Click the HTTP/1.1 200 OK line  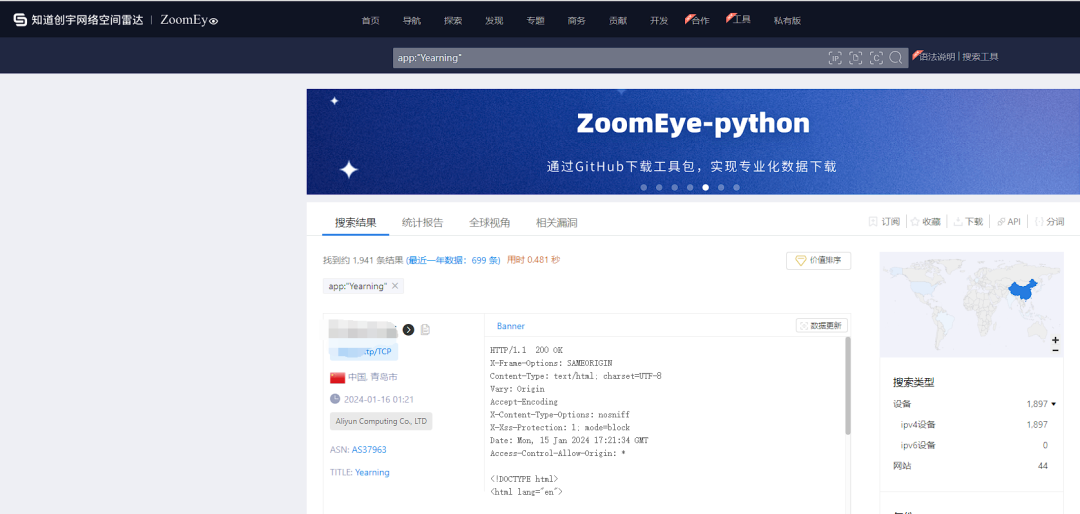tap(526, 350)
